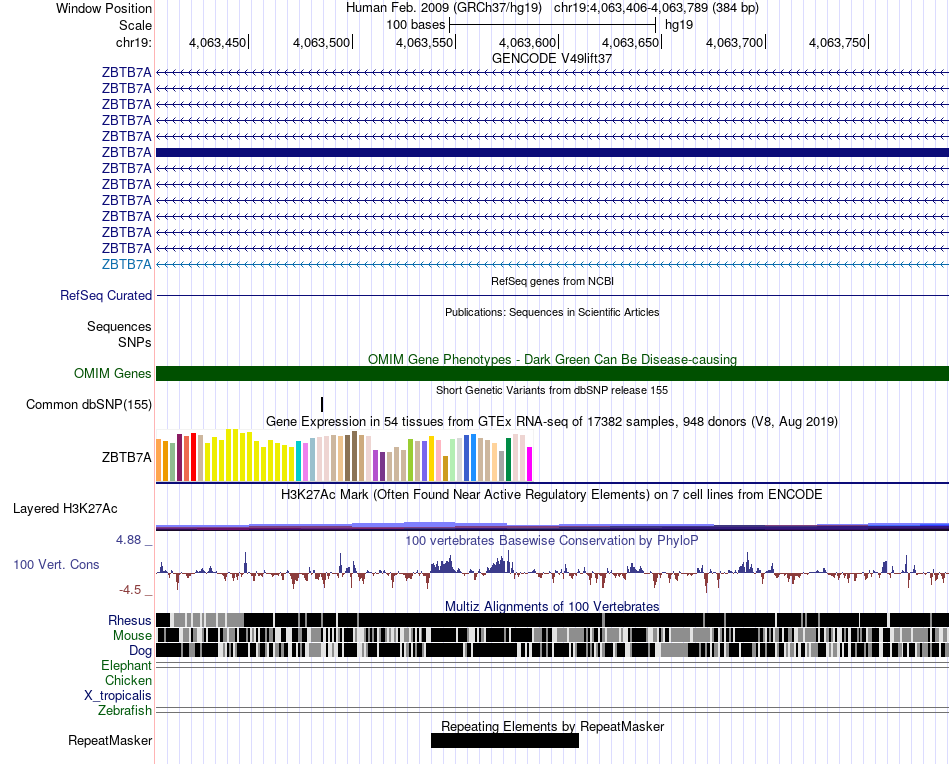
Task: Click the GENCODE V49lift37 track title
Action: [x=552, y=59]
